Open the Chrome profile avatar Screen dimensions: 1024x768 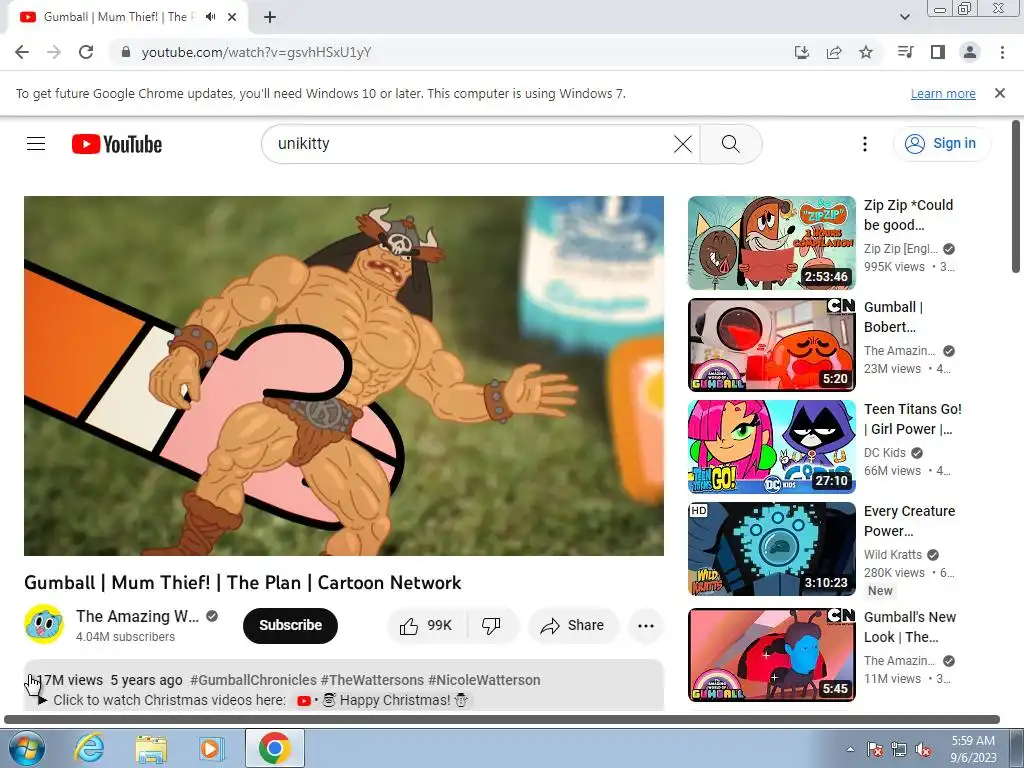point(970,52)
